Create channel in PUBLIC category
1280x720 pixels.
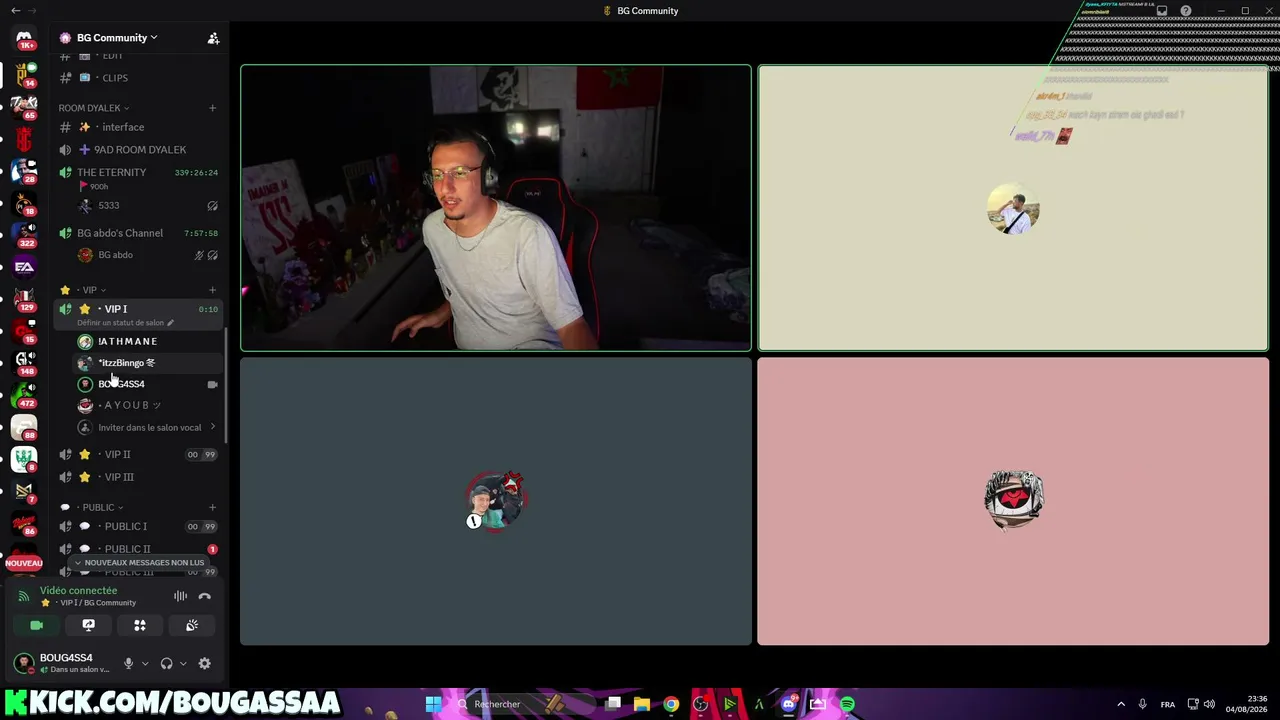[212, 507]
